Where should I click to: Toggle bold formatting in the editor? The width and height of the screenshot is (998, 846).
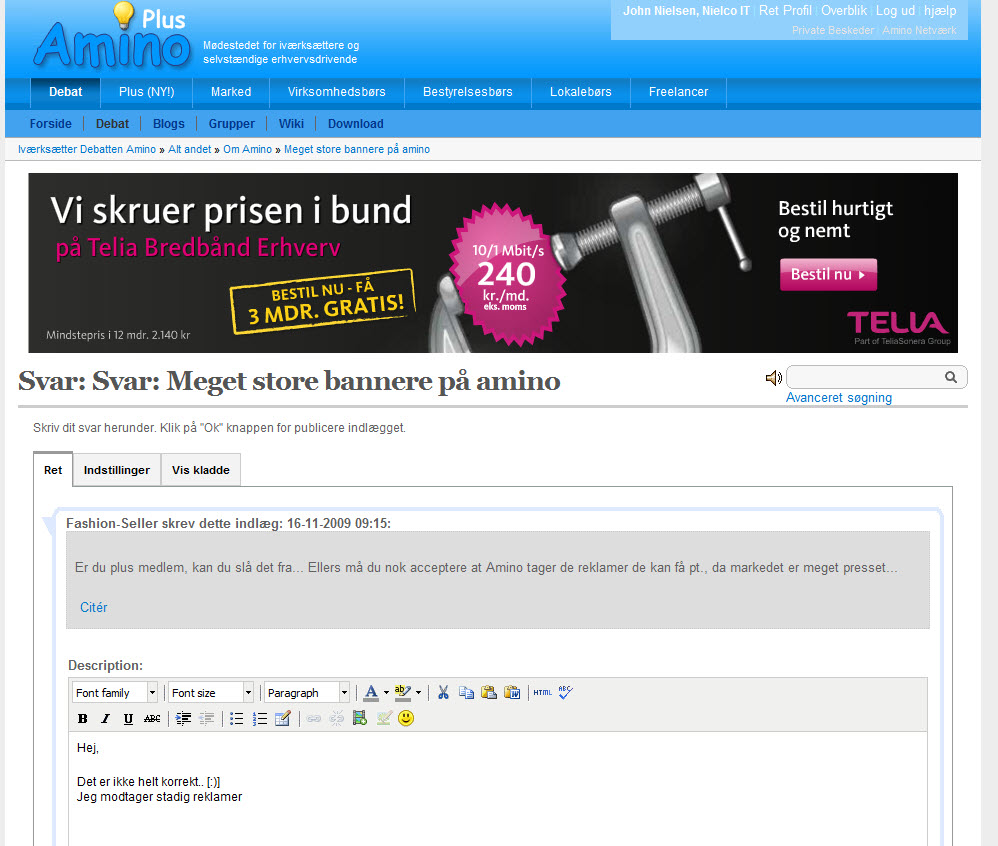click(x=82, y=718)
